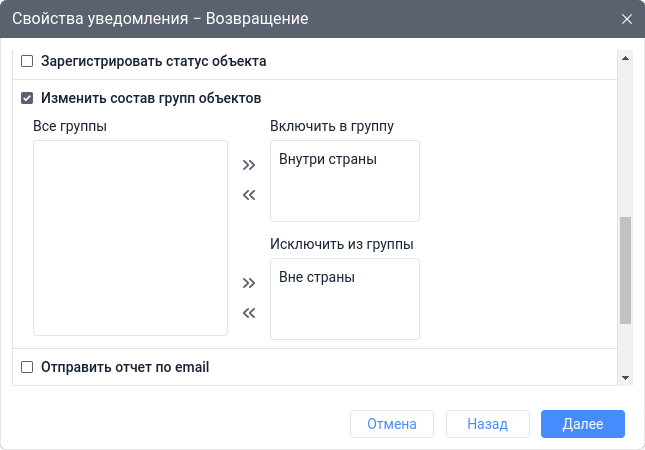Go back with Назад button
Viewport: 645px width, 450px height.
pyautogui.click(x=487, y=424)
